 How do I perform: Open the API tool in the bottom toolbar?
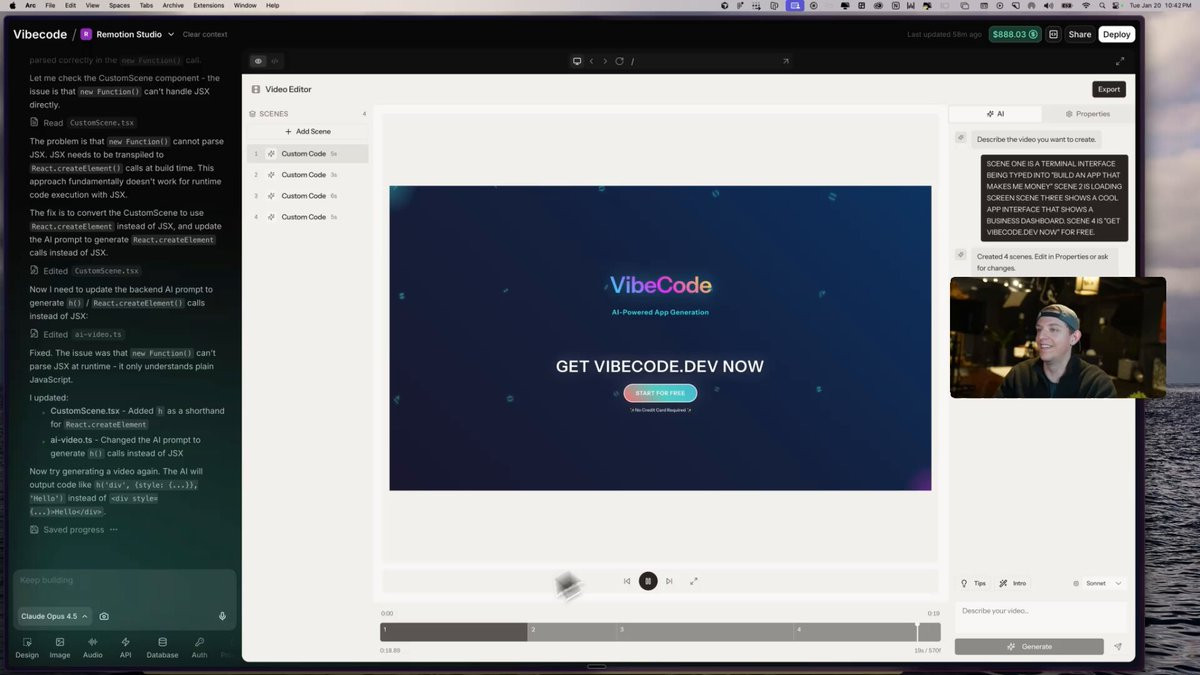[x=125, y=648]
